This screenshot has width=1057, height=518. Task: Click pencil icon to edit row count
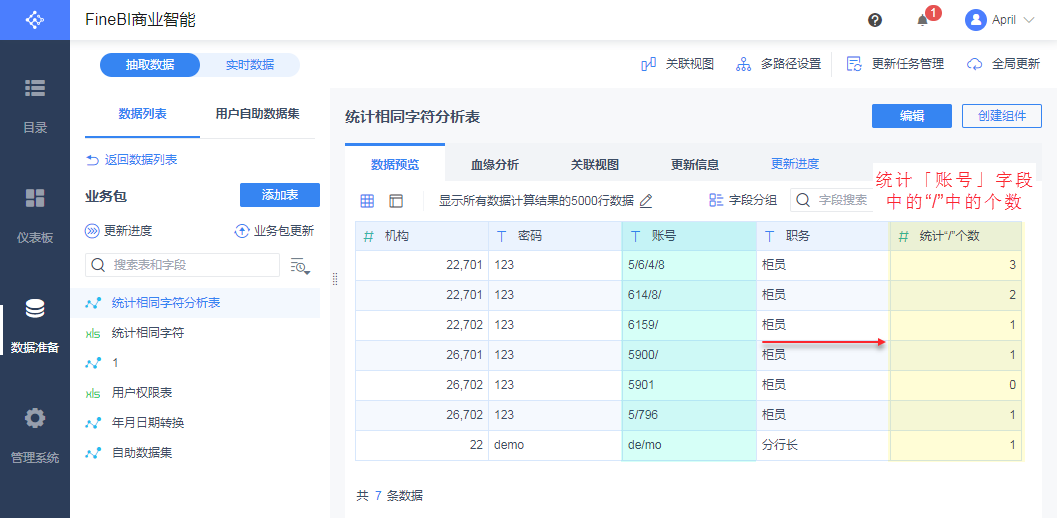(646, 201)
